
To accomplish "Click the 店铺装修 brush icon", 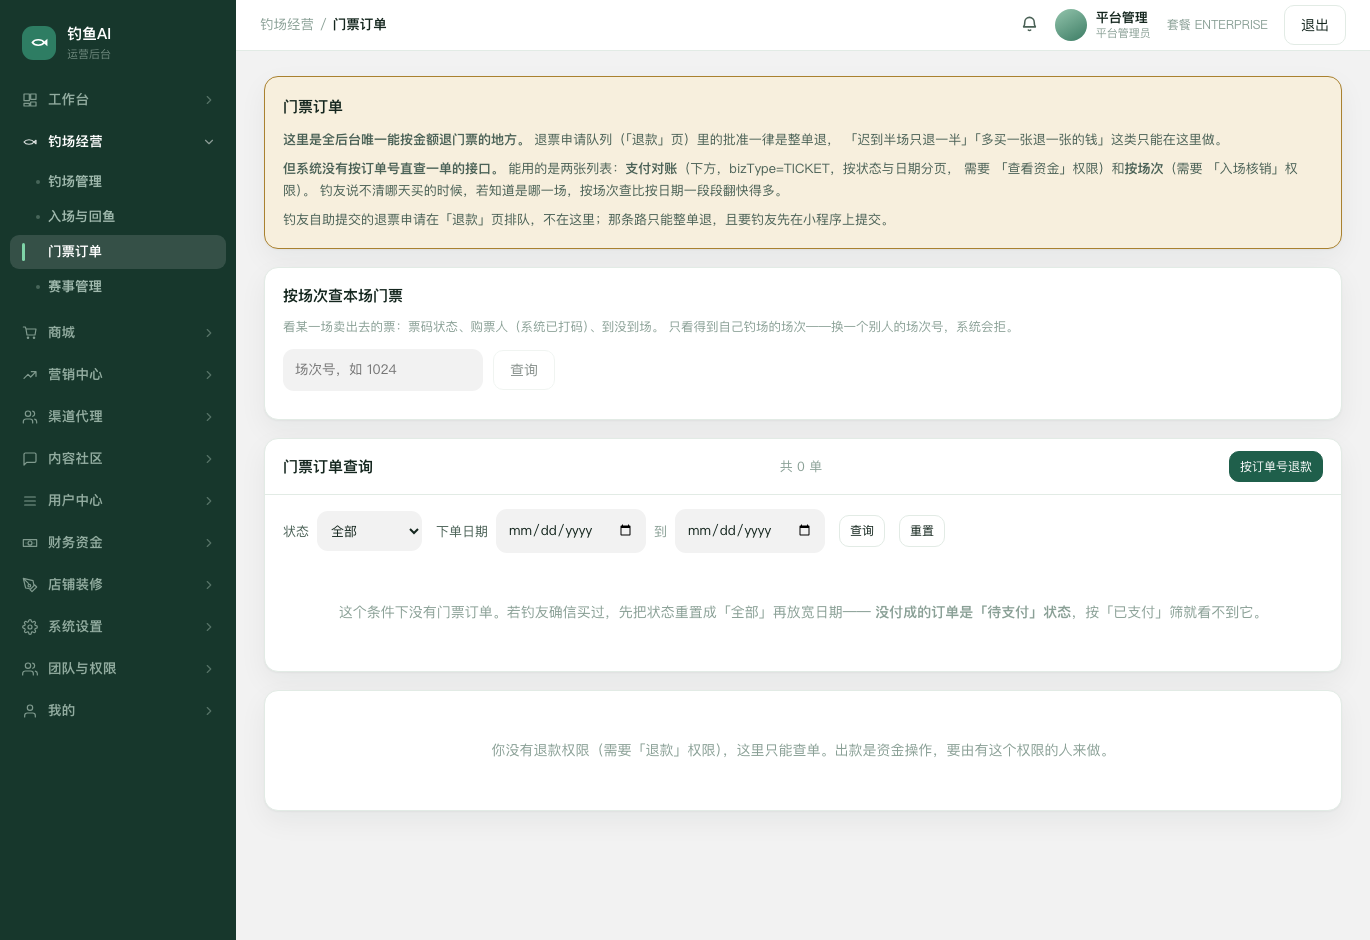I will point(30,585).
